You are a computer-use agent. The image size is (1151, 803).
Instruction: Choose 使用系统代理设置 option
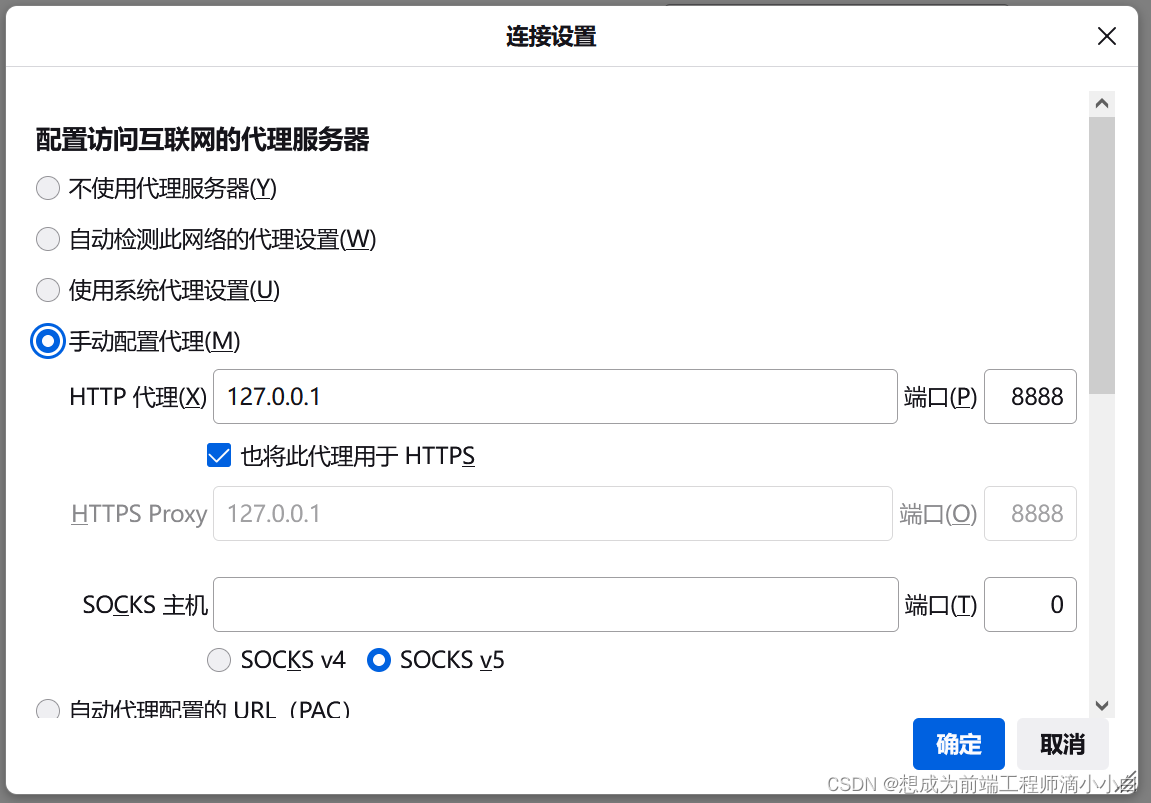pyautogui.click(x=47, y=290)
